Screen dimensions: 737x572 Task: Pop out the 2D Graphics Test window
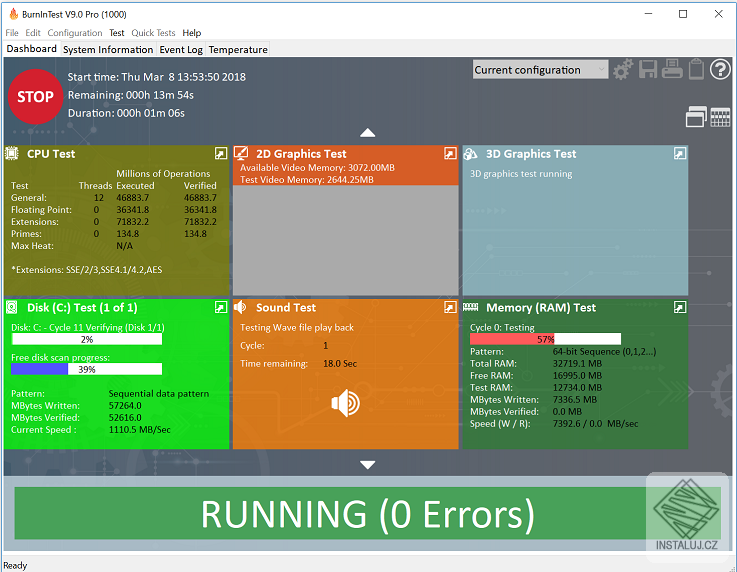tap(450, 153)
